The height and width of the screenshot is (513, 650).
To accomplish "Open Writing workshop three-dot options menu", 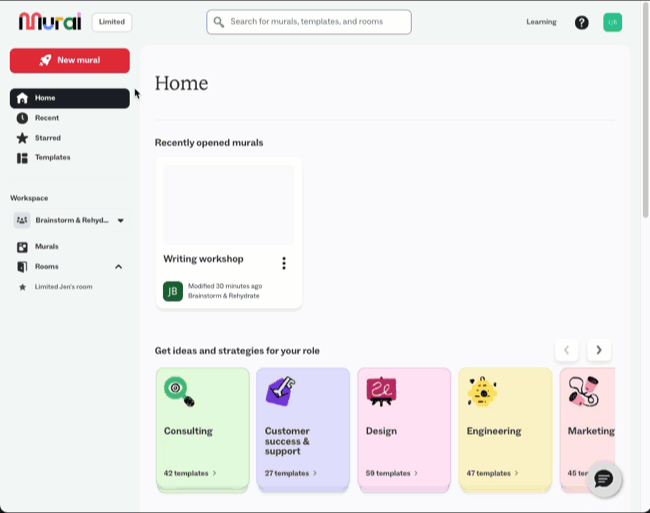I will (284, 263).
